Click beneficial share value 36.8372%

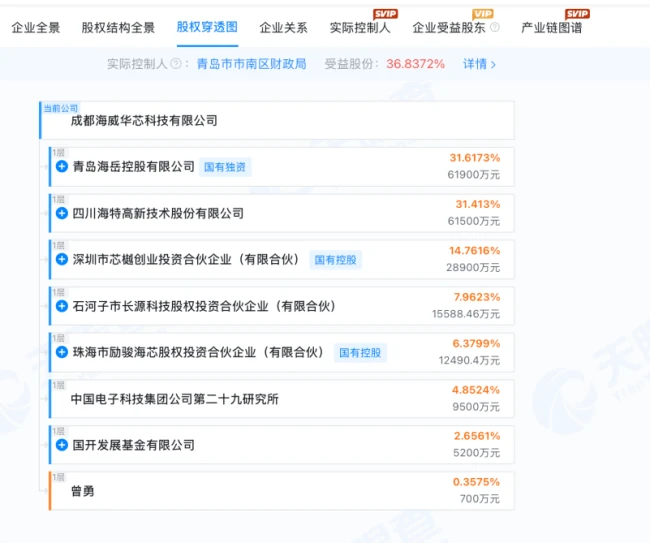[x=415, y=64]
